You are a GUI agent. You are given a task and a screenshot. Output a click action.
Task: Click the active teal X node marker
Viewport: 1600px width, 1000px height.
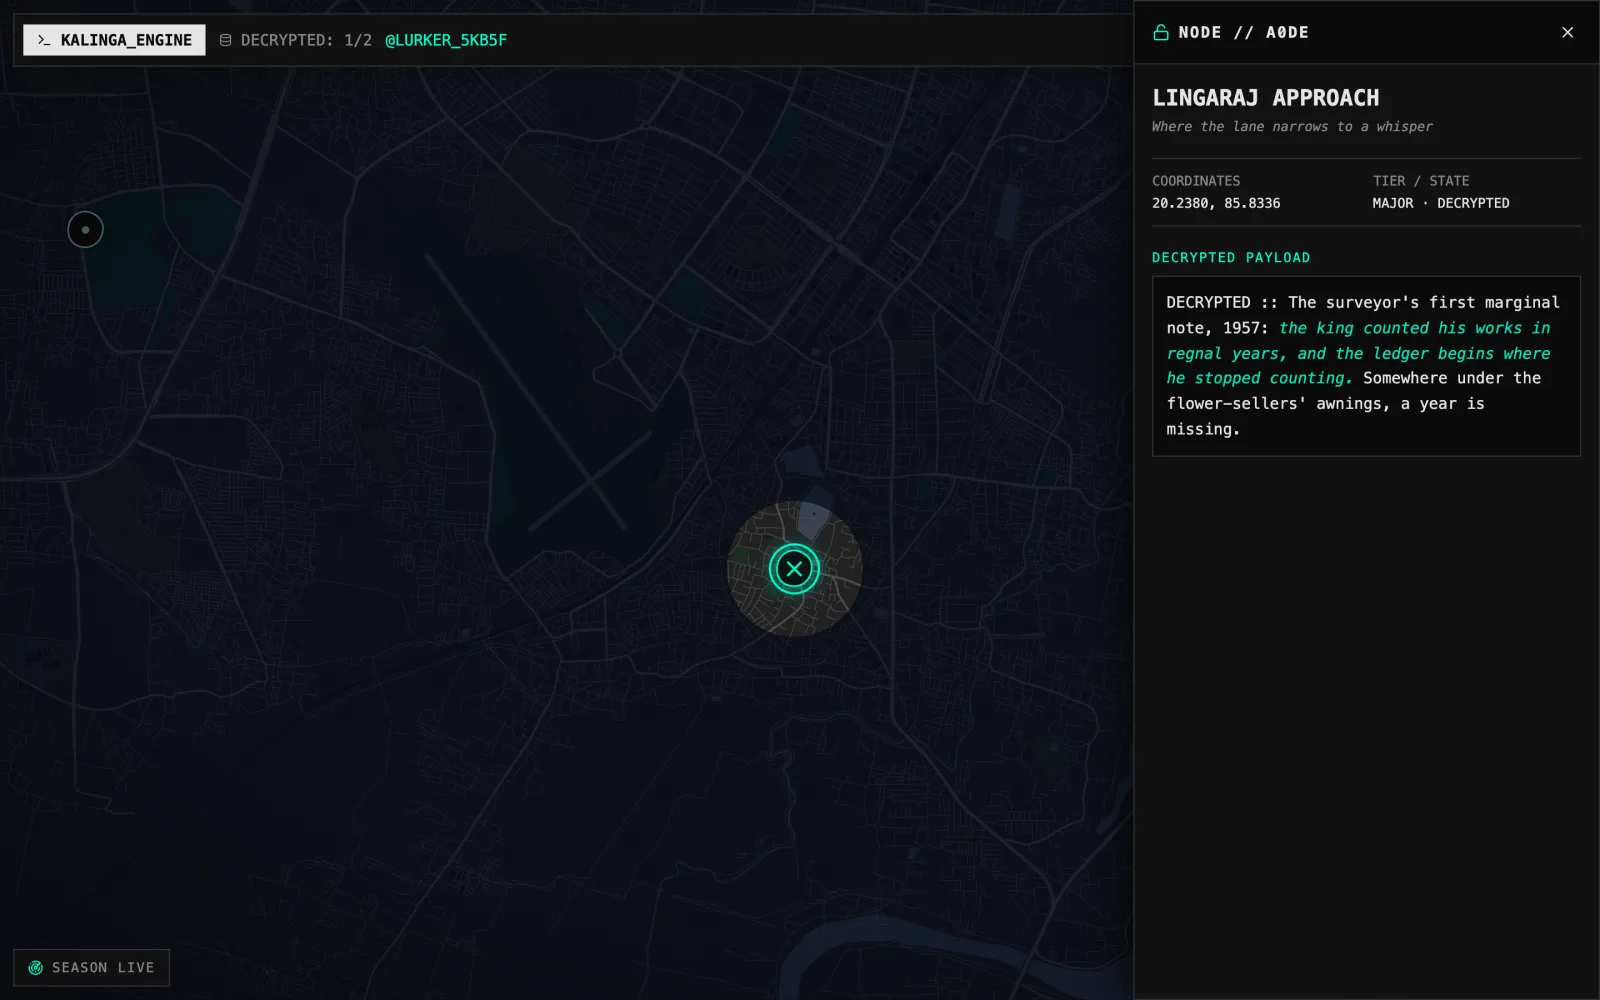pyautogui.click(x=794, y=569)
